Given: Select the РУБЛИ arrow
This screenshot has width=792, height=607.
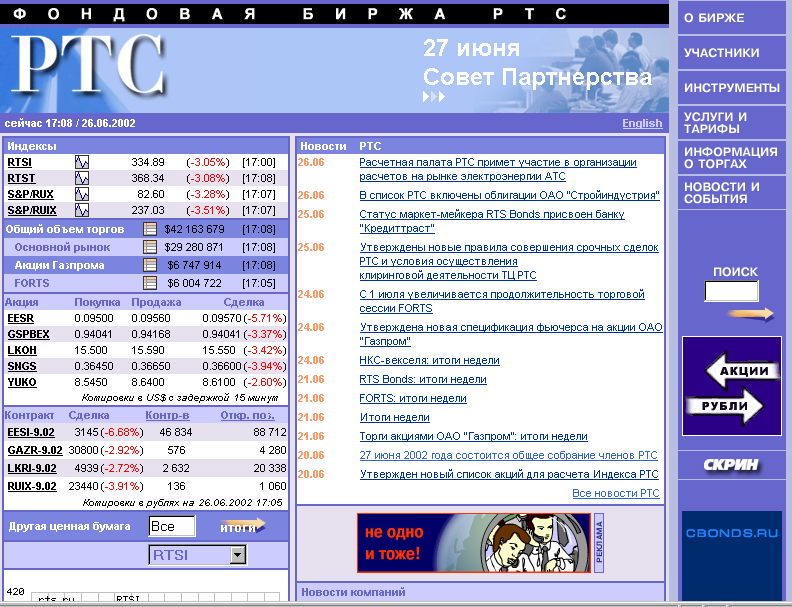Looking at the screenshot, I should (725, 406).
